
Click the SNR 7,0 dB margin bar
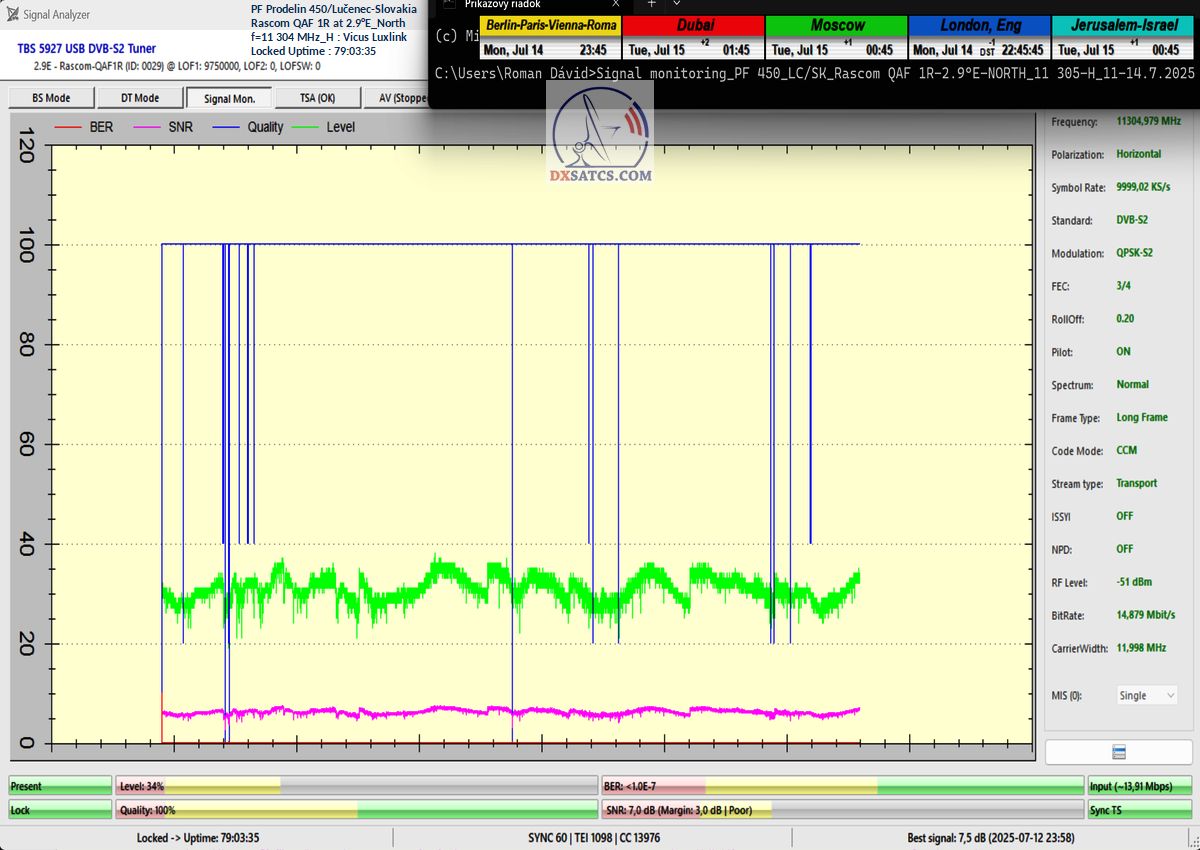pos(842,810)
